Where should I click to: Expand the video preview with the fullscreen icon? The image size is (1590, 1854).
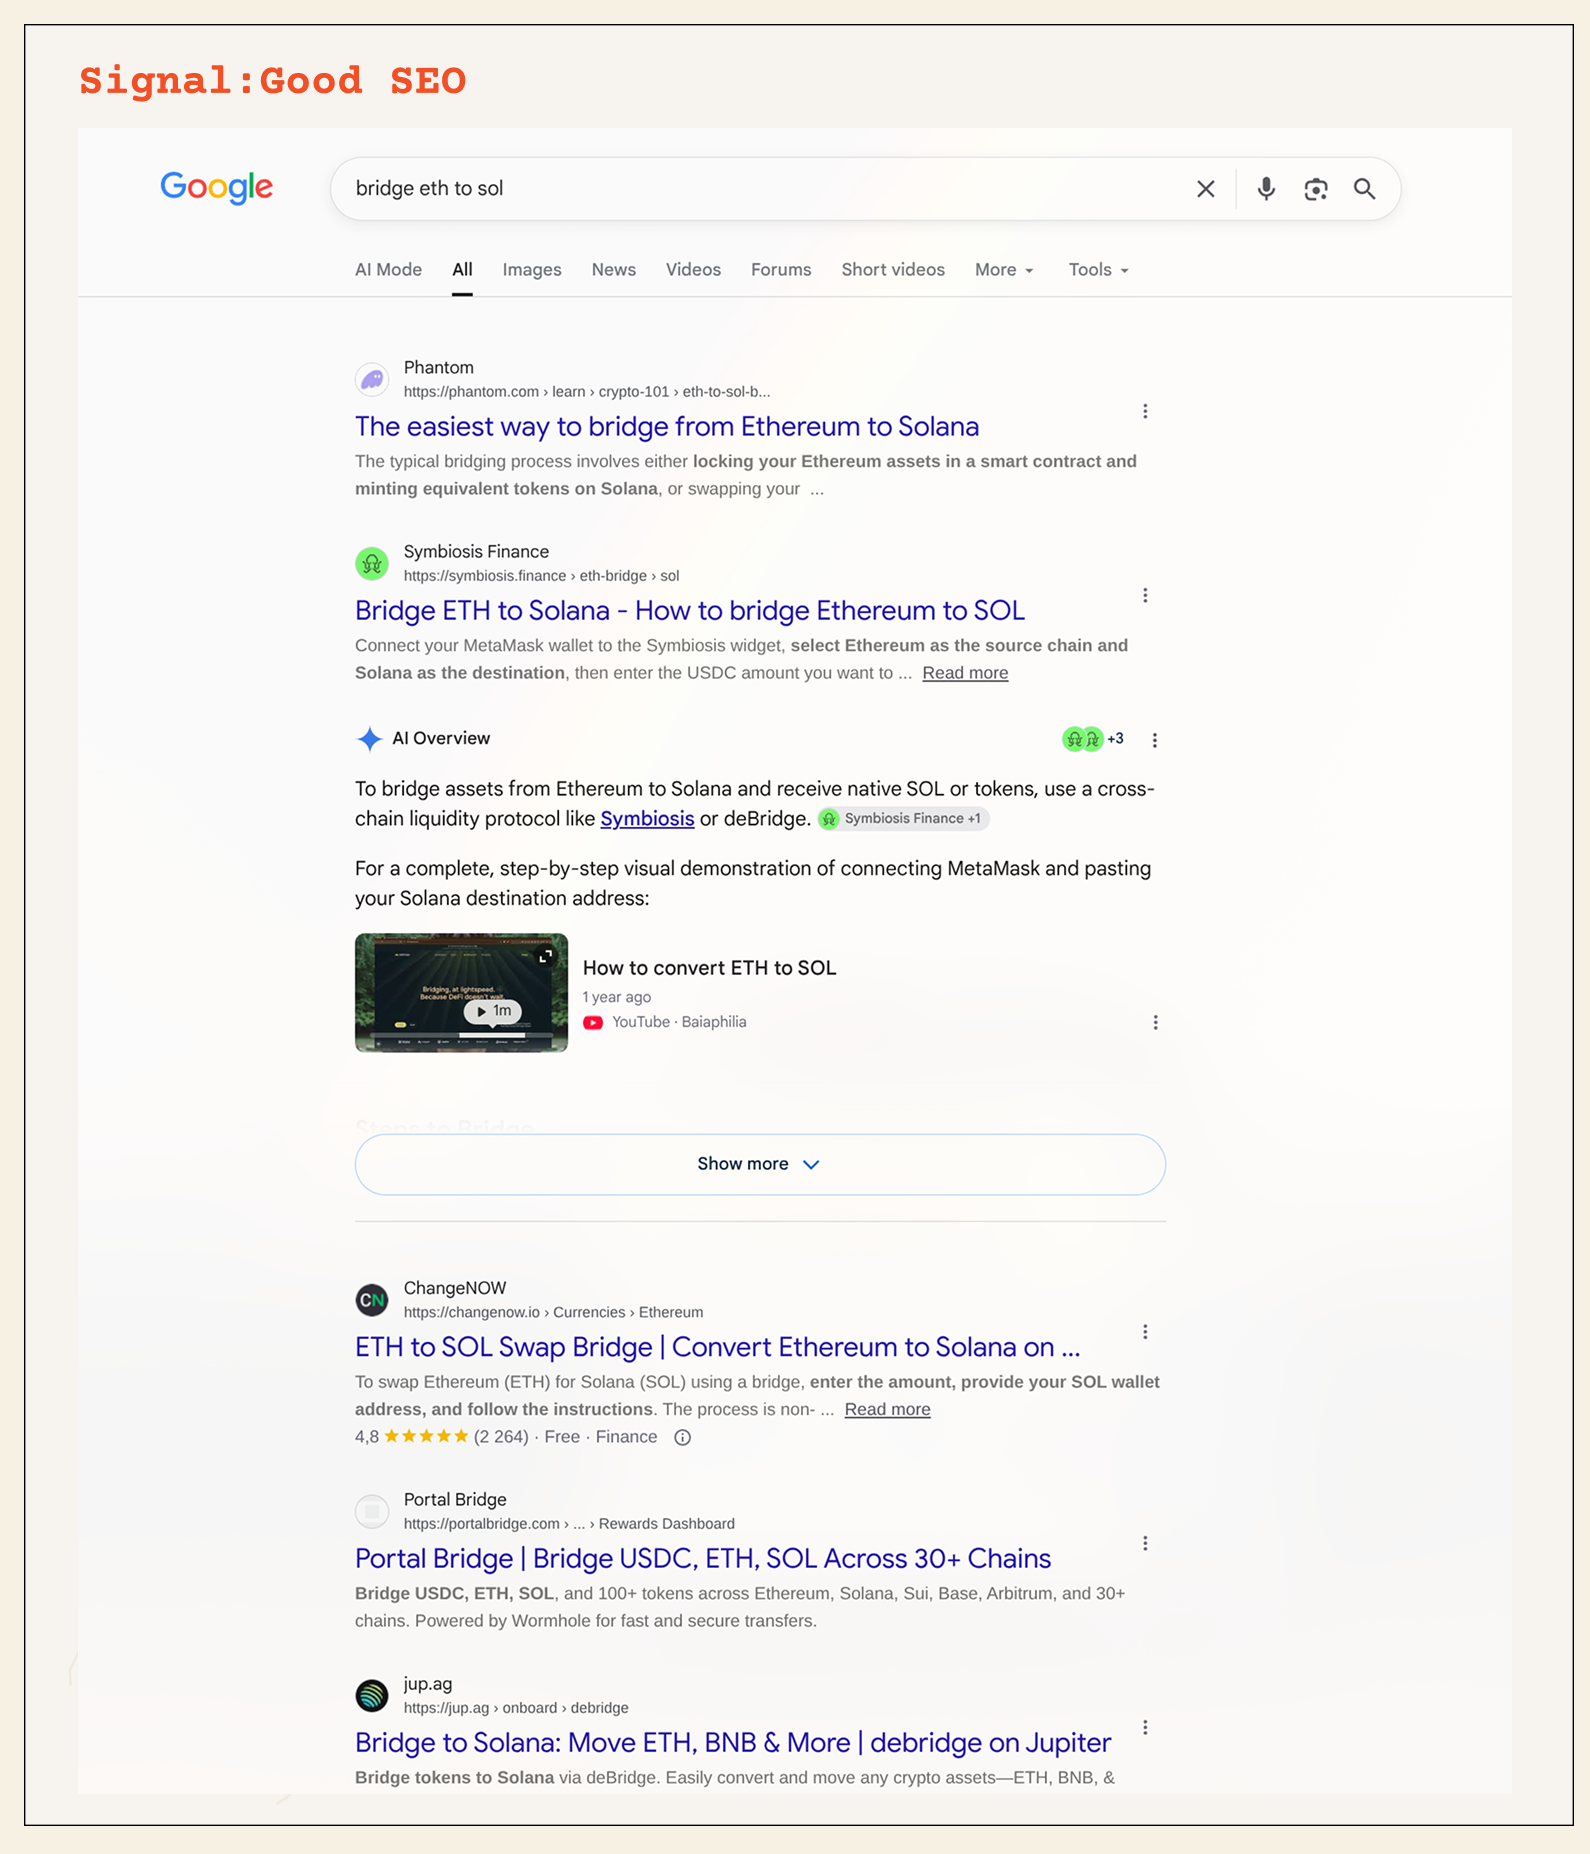545,957
